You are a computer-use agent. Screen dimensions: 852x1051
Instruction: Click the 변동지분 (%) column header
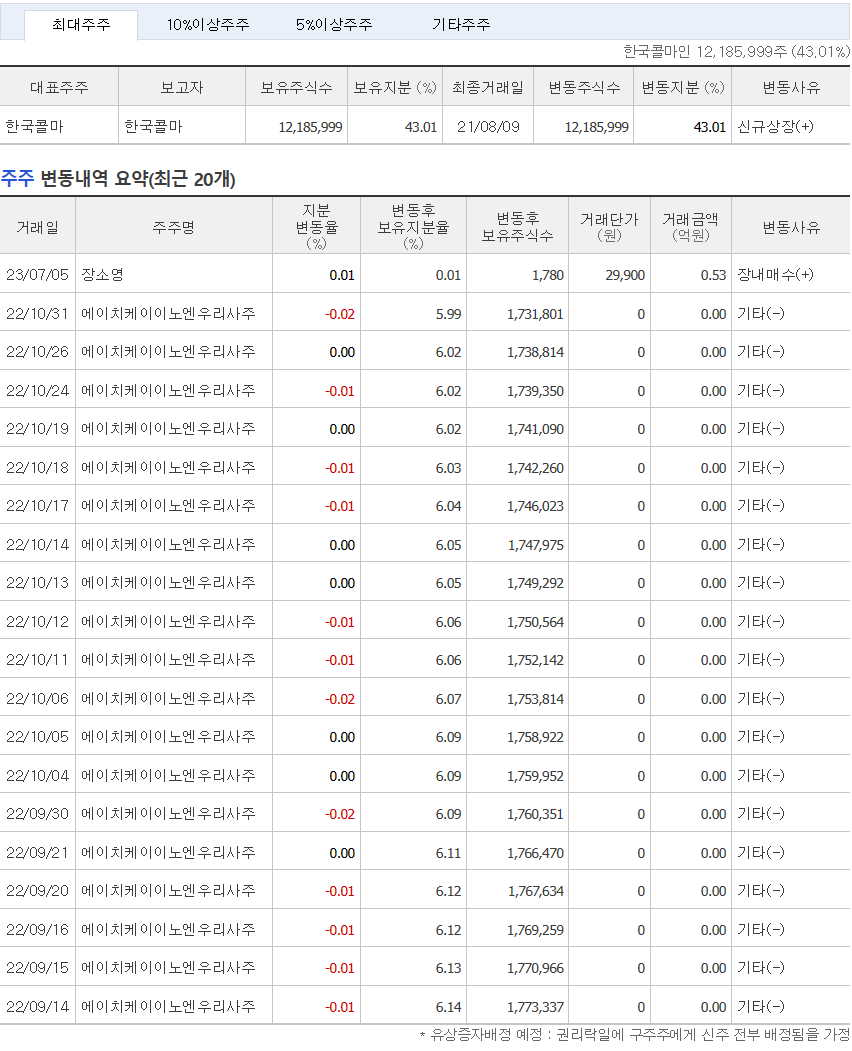pos(682,87)
